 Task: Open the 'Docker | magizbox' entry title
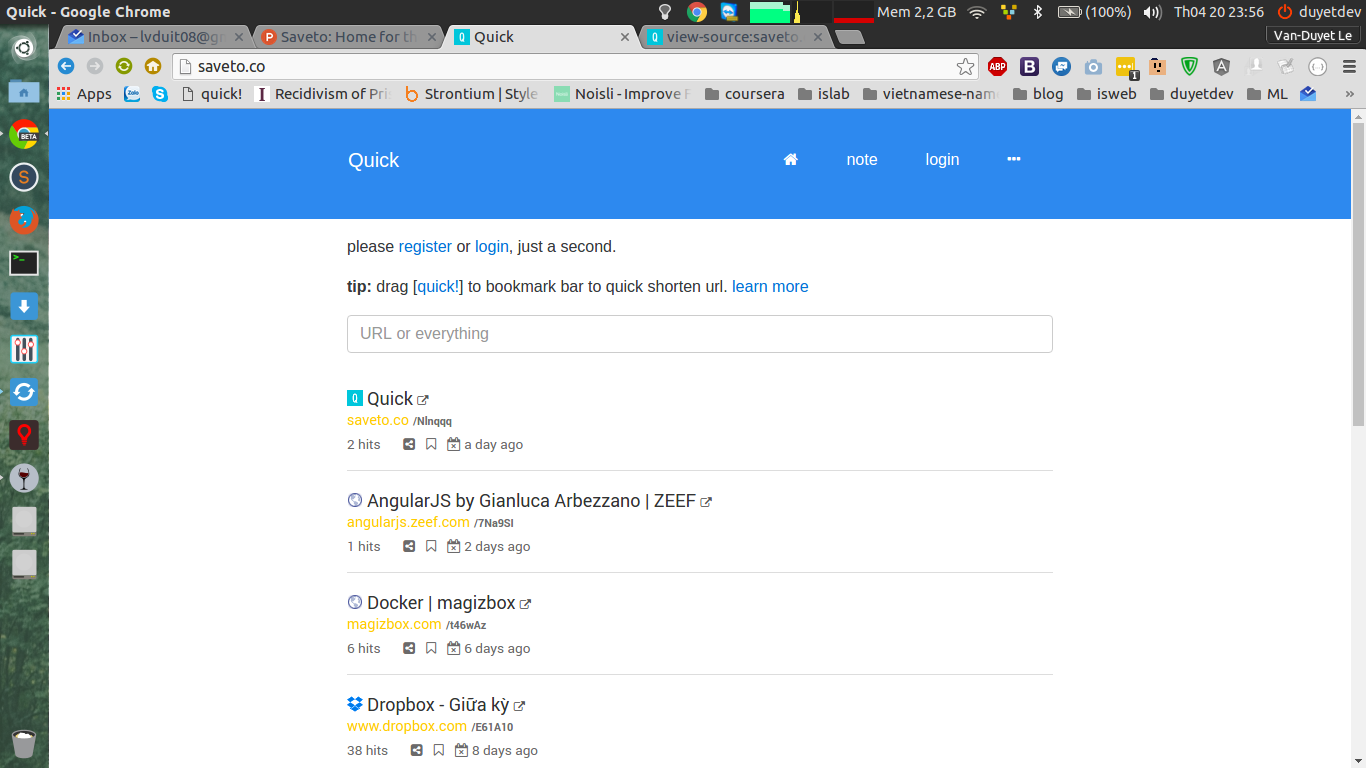(441, 603)
